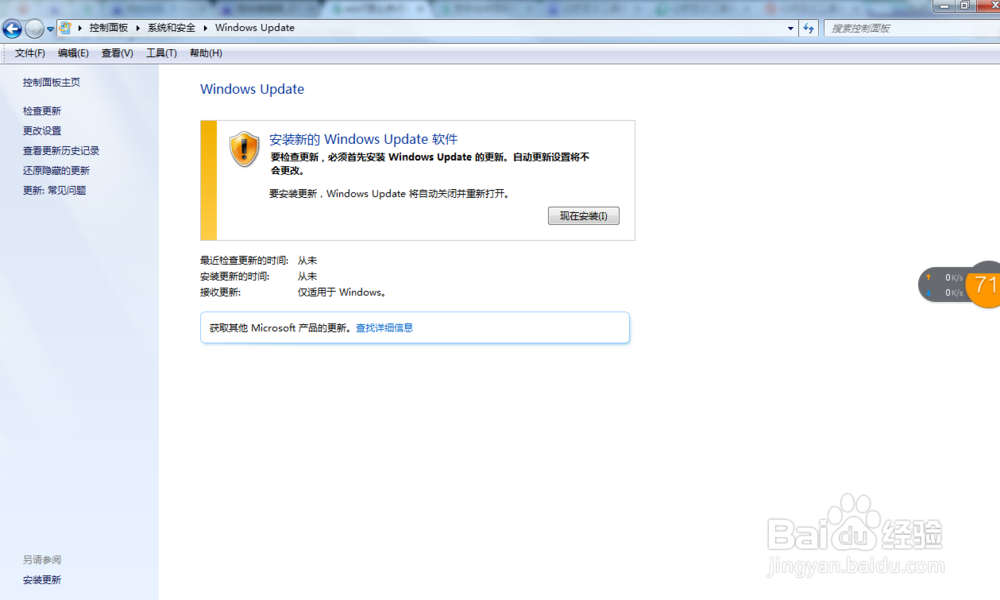Go to 控制面板主页 in the sidebar
The height and width of the screenshot is (600, 1000).
(52, 82)
